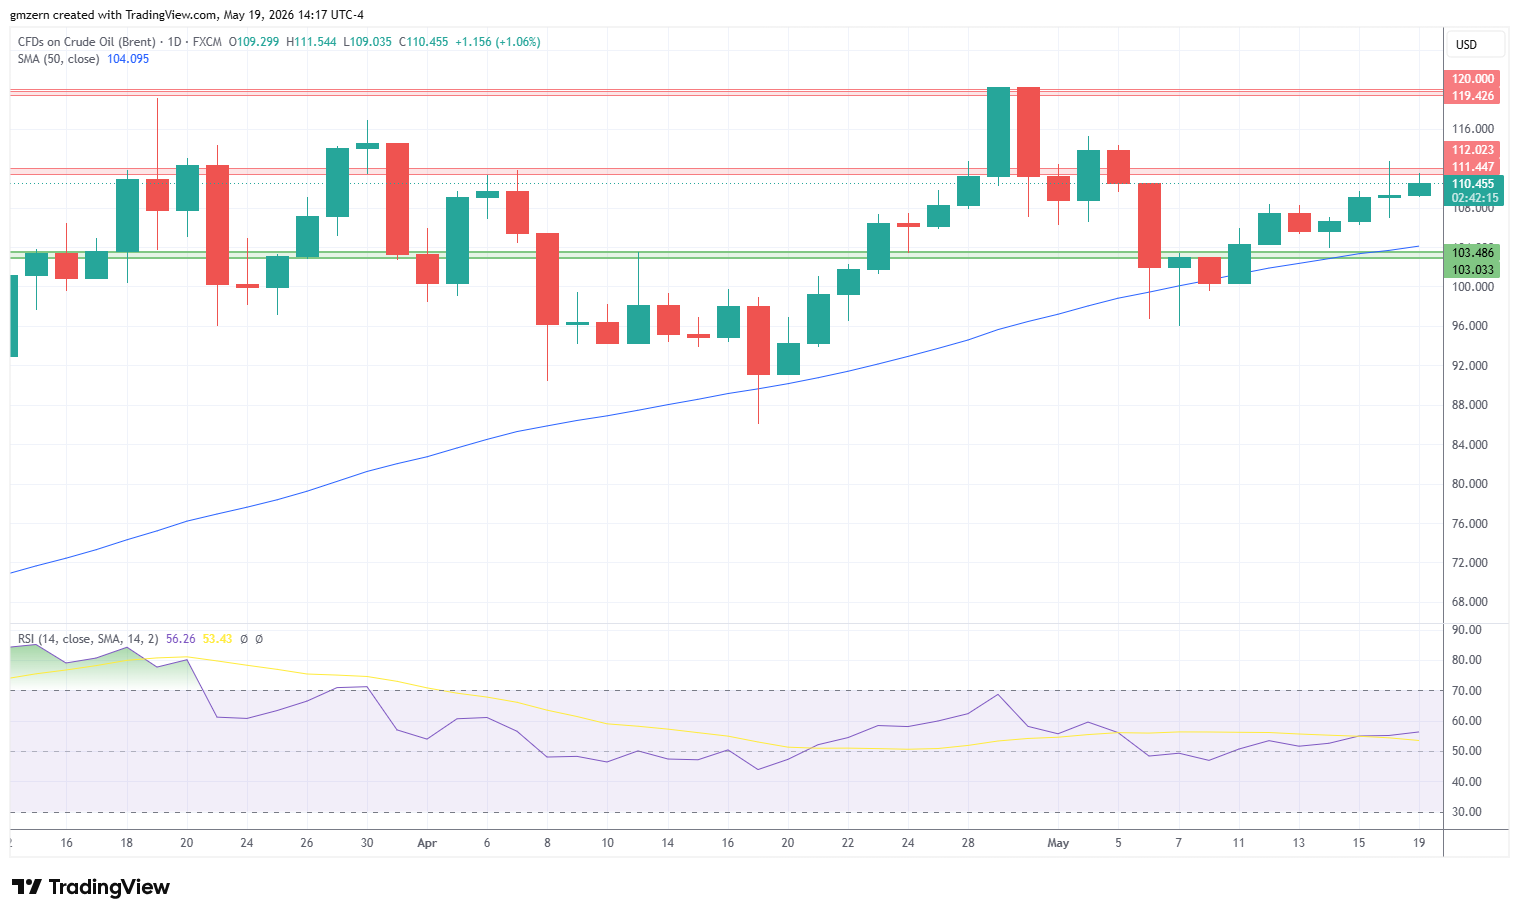Click the current price label 110.455
The width and height of the screenshot is (1519, 917).
coord(1473,184)
